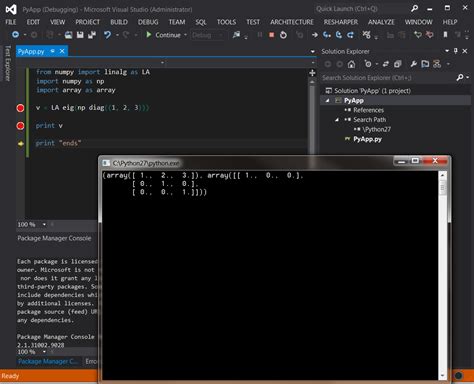
Task: Open the Continue button dropdown arrow
Action: (x=185, y=35)
